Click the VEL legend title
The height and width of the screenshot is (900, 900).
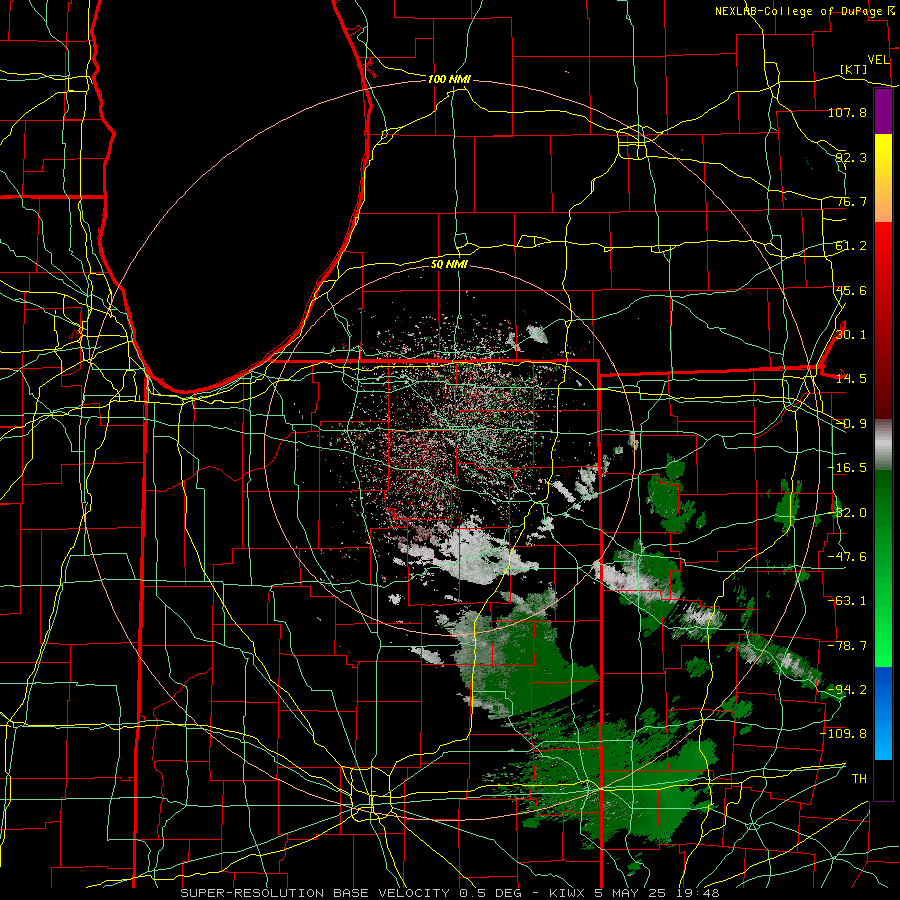878,60
